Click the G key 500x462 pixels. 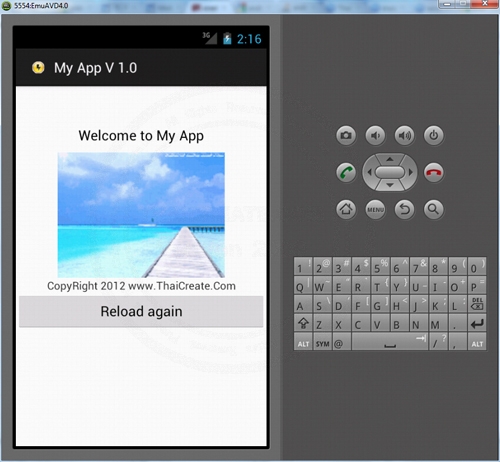point(380,304)
